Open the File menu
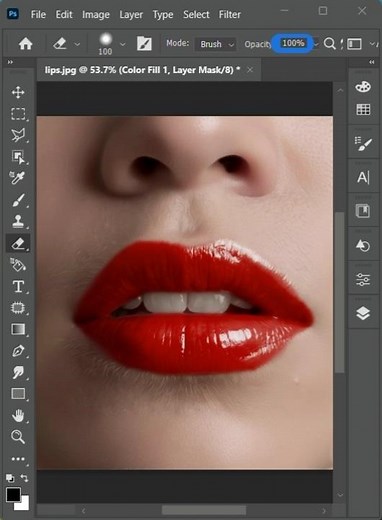The width and height of the screenshot is (382, 520). tap(38, 14)
